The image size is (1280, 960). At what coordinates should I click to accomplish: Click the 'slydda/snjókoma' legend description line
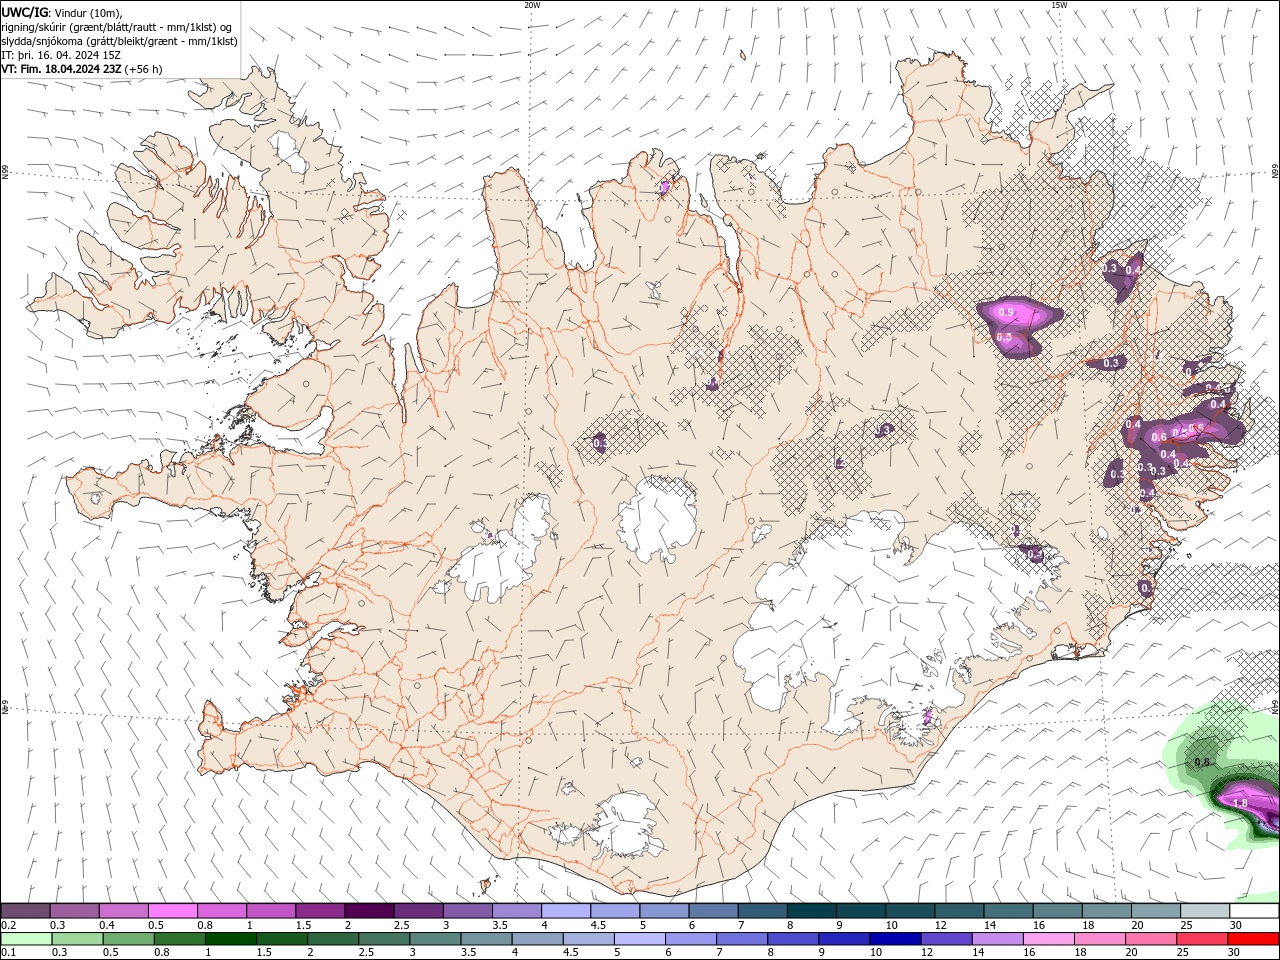coord(119,41)
